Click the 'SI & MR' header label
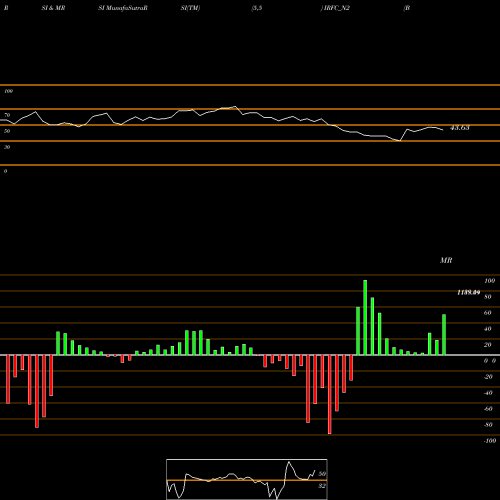The height and width of the screenshot is (500, 500). pyautogui.click(x=53, y=8)
